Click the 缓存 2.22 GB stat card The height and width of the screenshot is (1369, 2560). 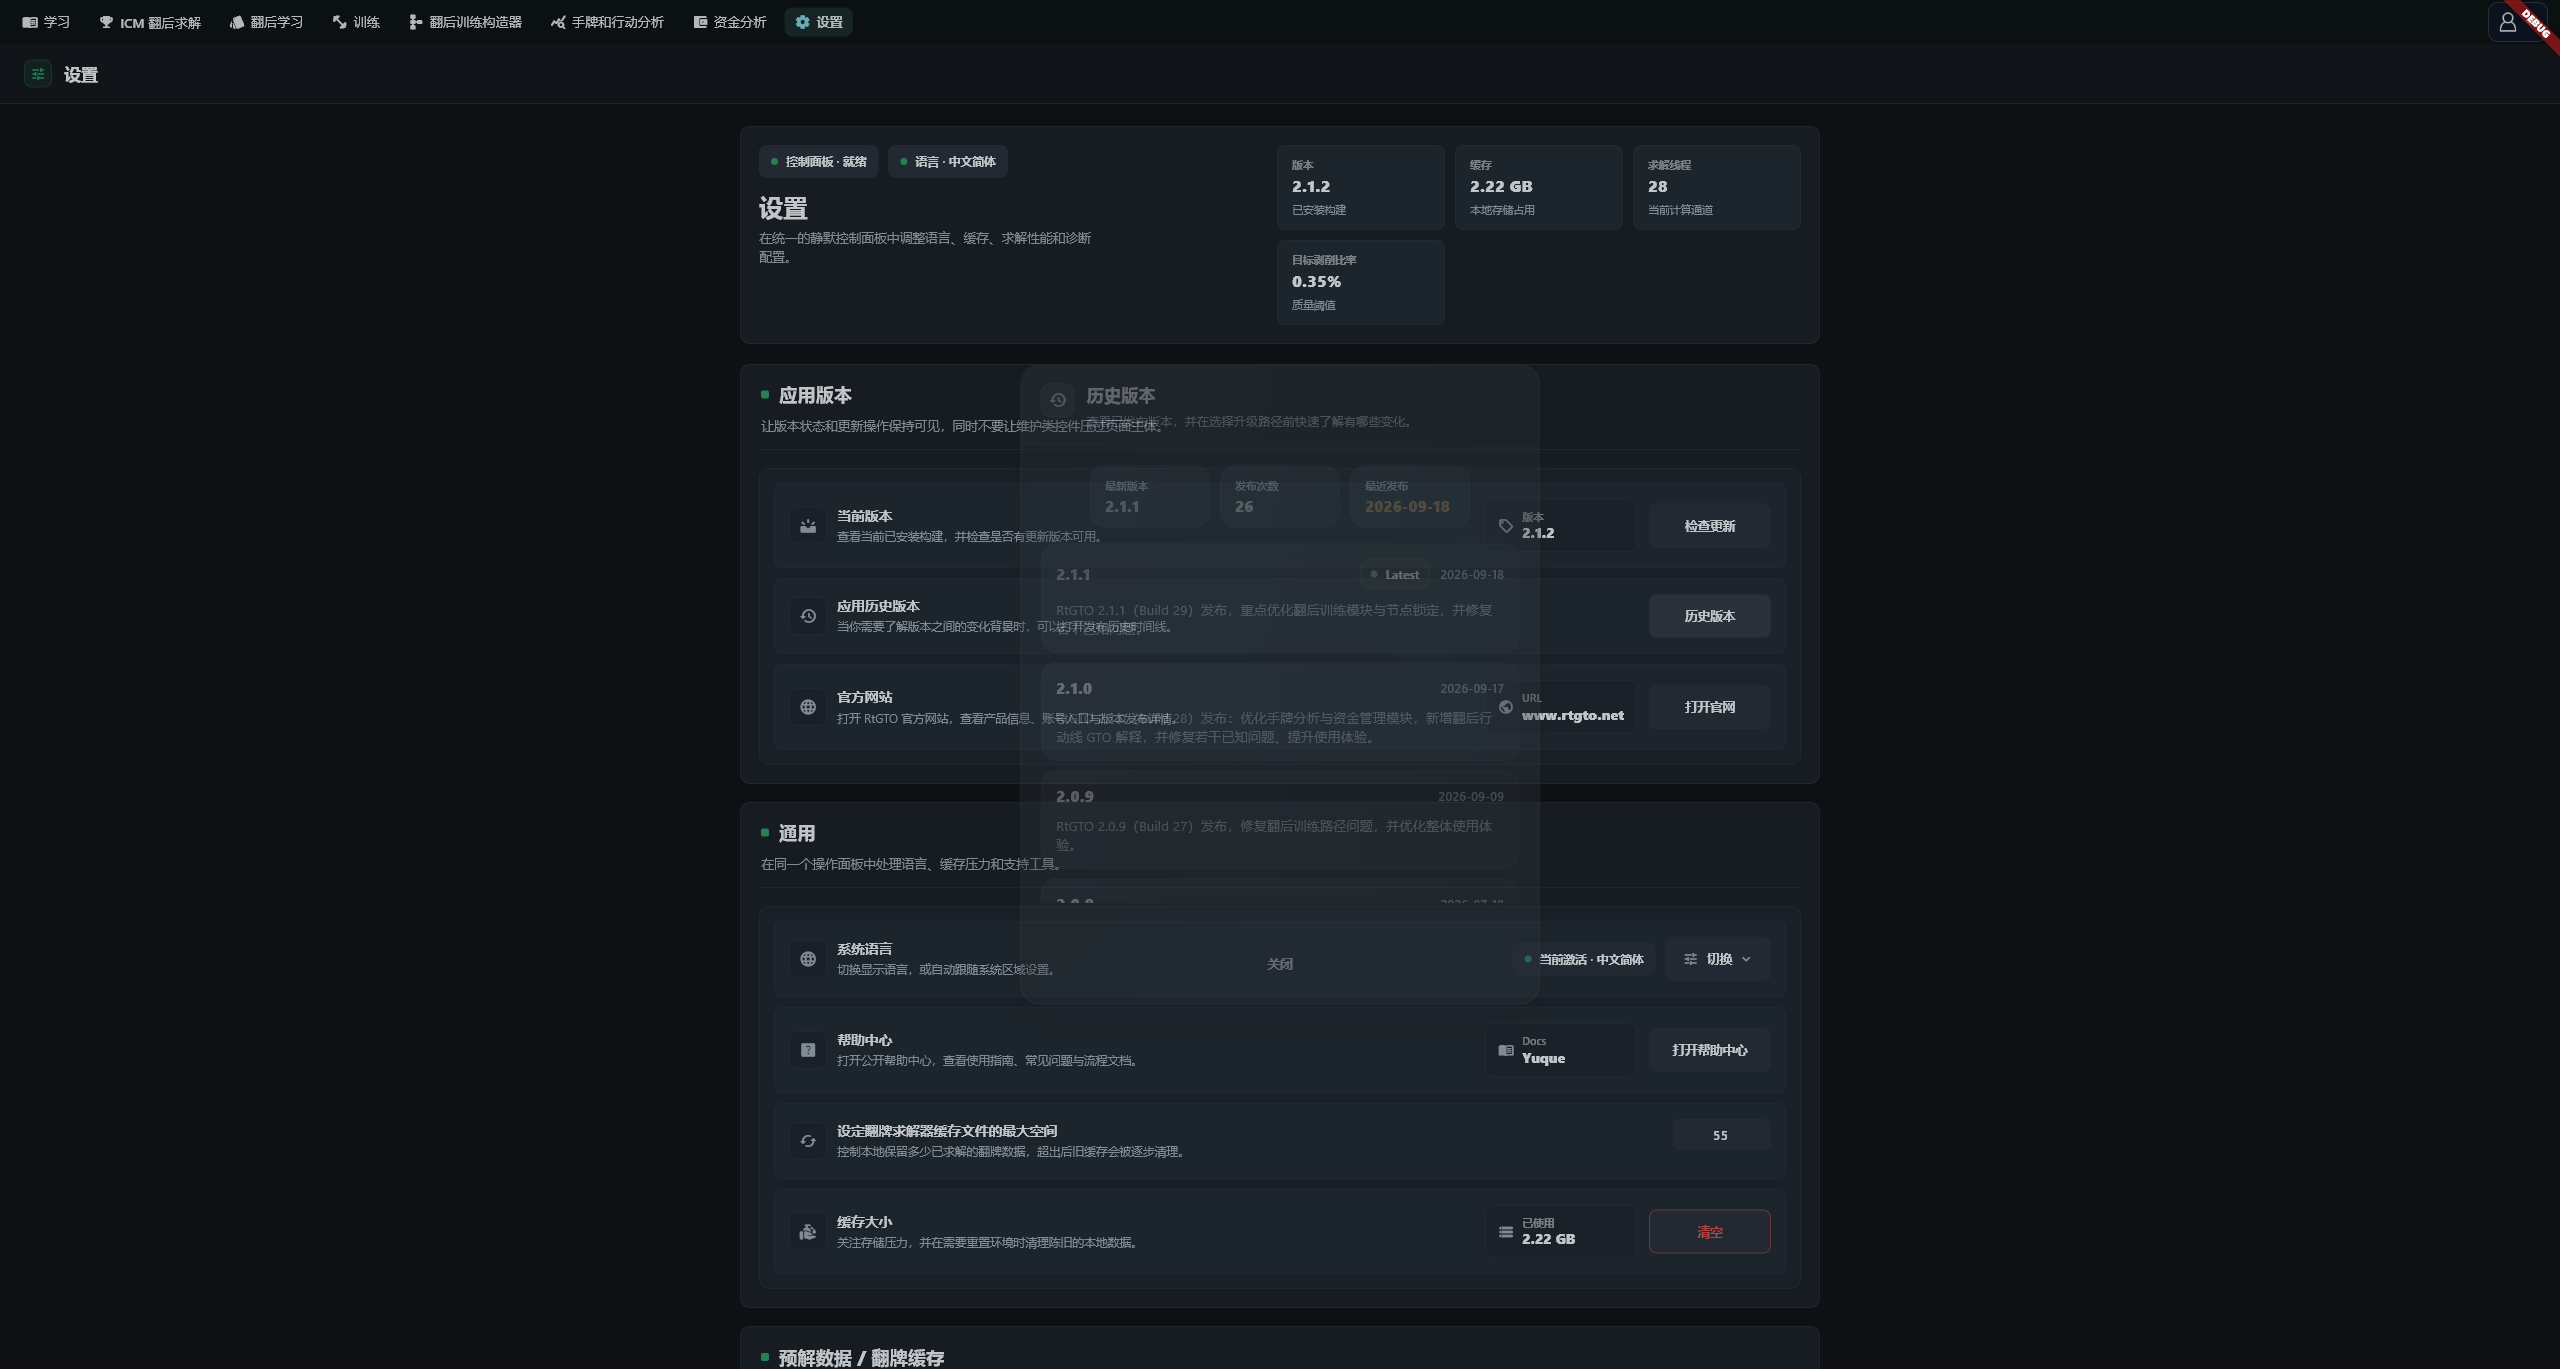point(1538,187)
